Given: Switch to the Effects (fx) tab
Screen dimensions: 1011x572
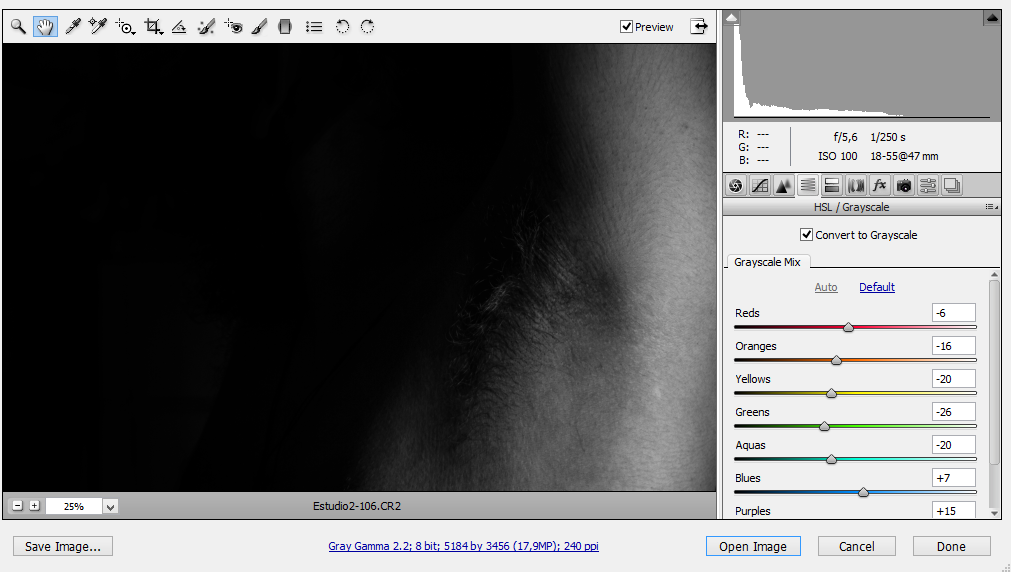Looking at the screenshot, I should click(880, 185).
